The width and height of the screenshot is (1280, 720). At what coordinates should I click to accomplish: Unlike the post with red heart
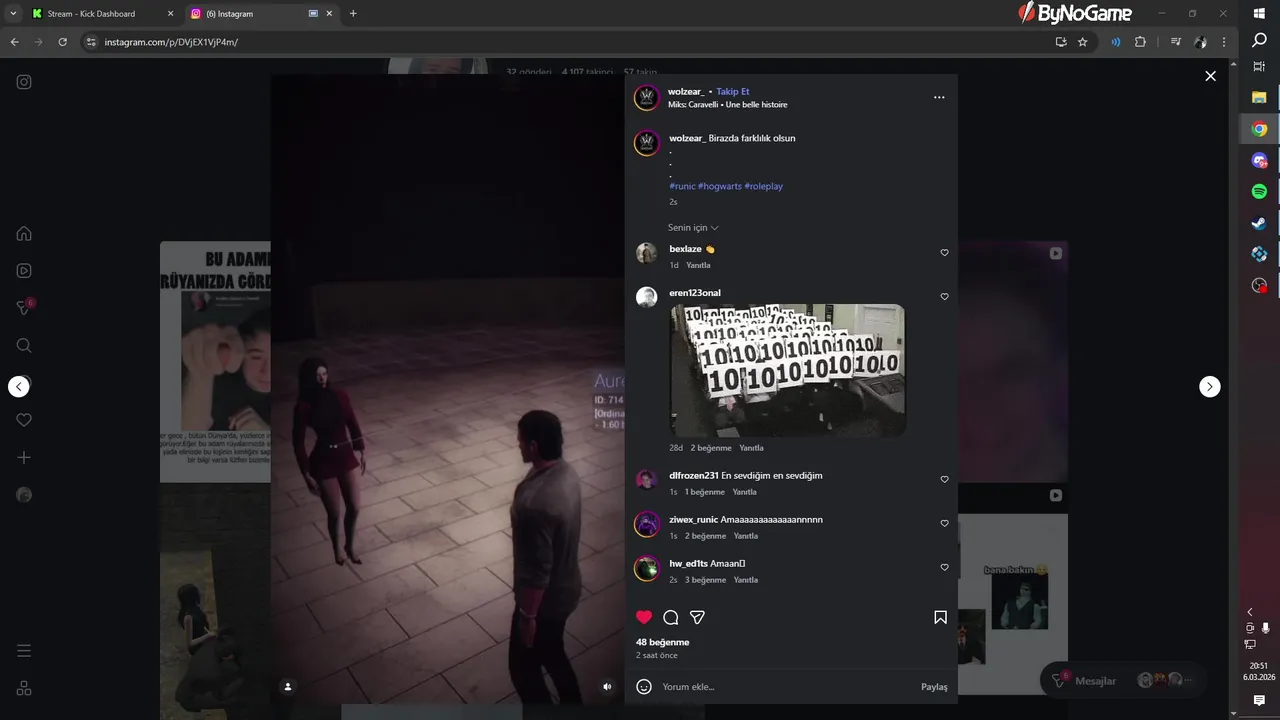pyautogui.click(x=644, y=617)
